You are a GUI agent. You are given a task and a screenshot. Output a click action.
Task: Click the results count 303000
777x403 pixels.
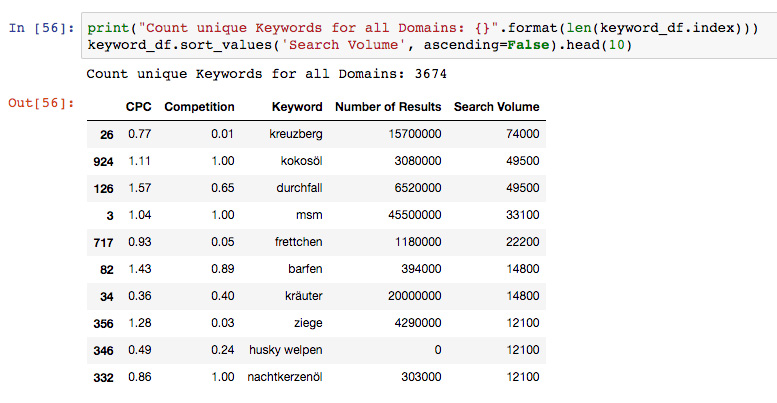click(x=421, y=377)
